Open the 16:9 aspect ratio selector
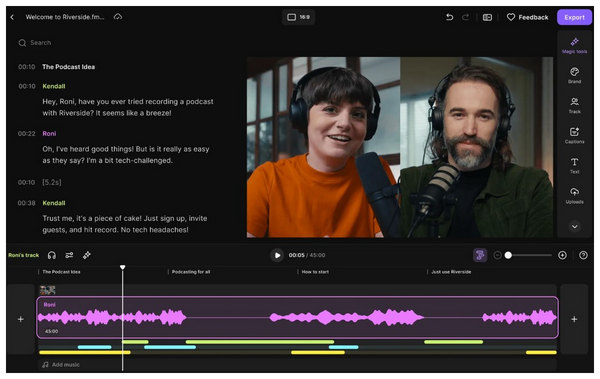The image size is (600, 379). coord(298,17)
